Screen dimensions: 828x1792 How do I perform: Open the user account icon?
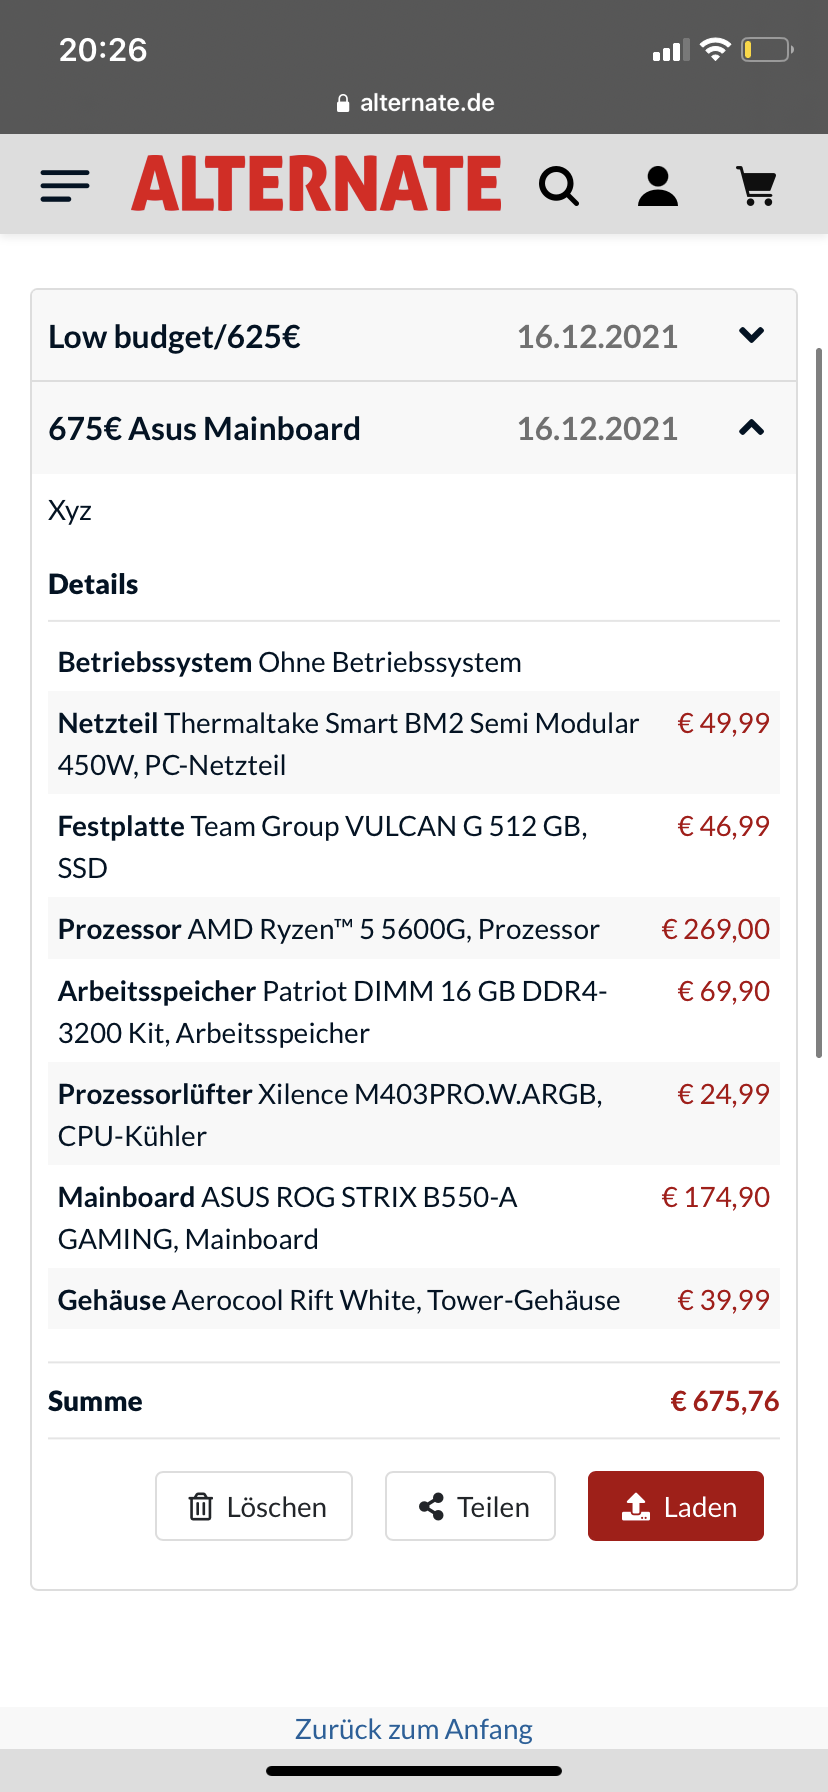pos(658,186)
